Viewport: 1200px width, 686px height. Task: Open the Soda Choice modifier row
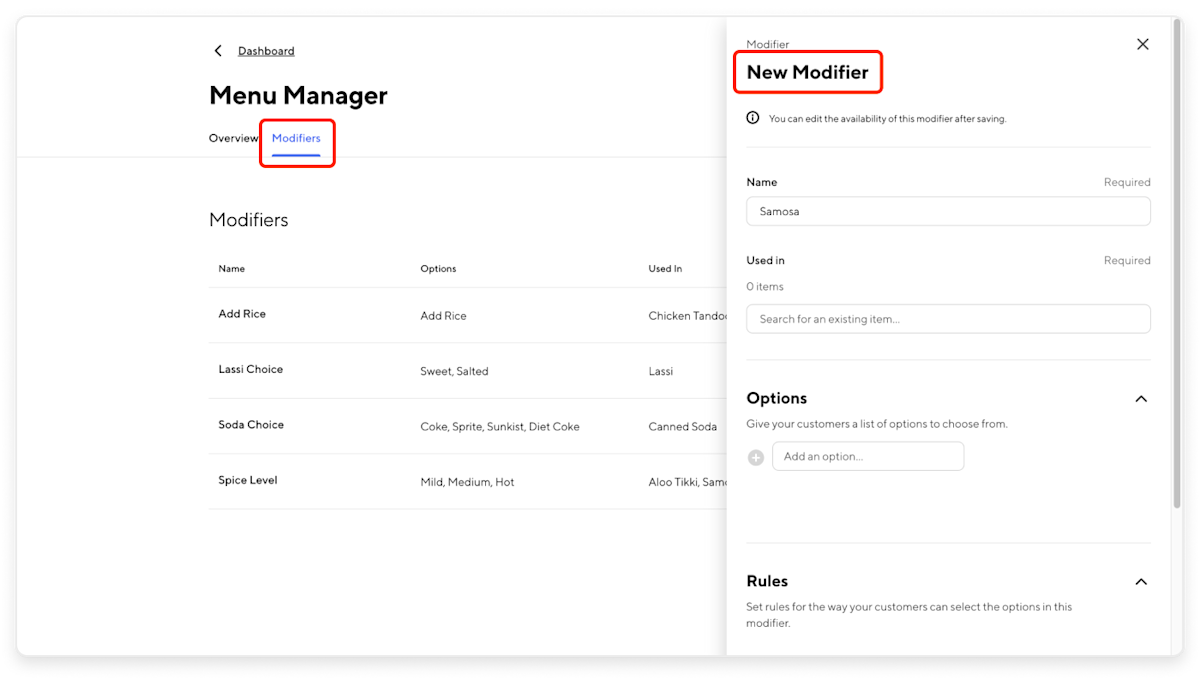pyautogui.click(x=468, y=426)
